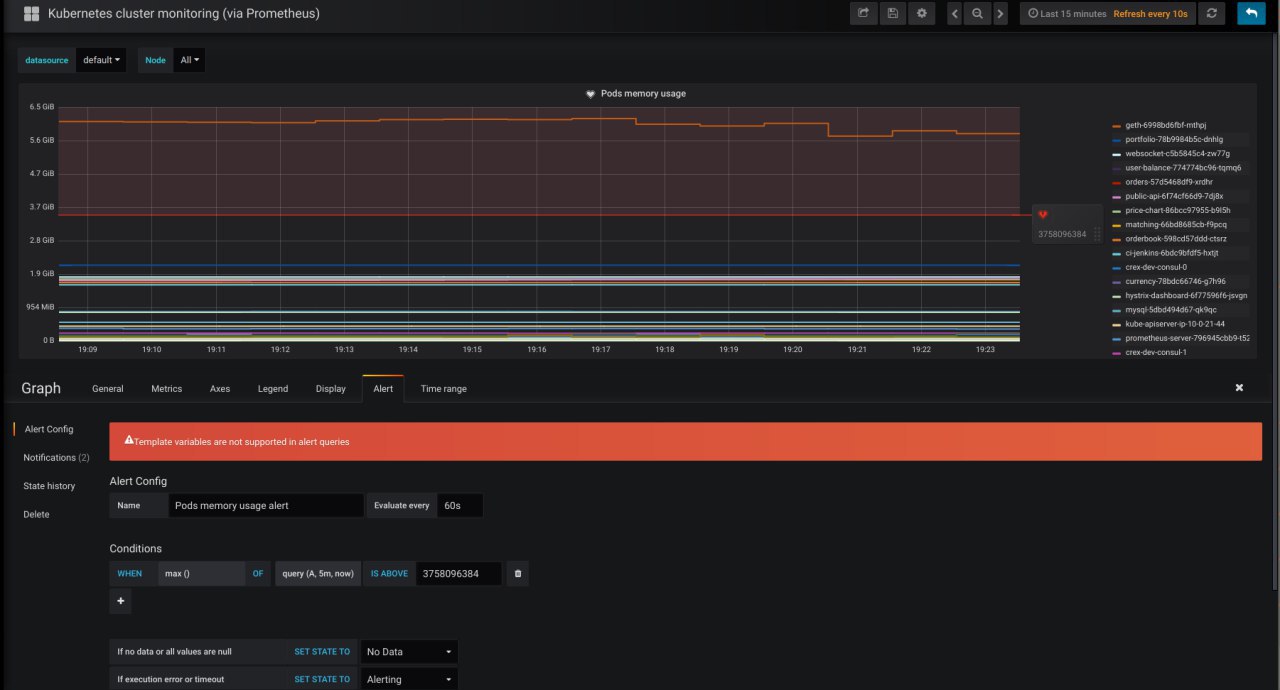
Task: Click the trash icon to delete condition
Action: [x=517, y=574]
